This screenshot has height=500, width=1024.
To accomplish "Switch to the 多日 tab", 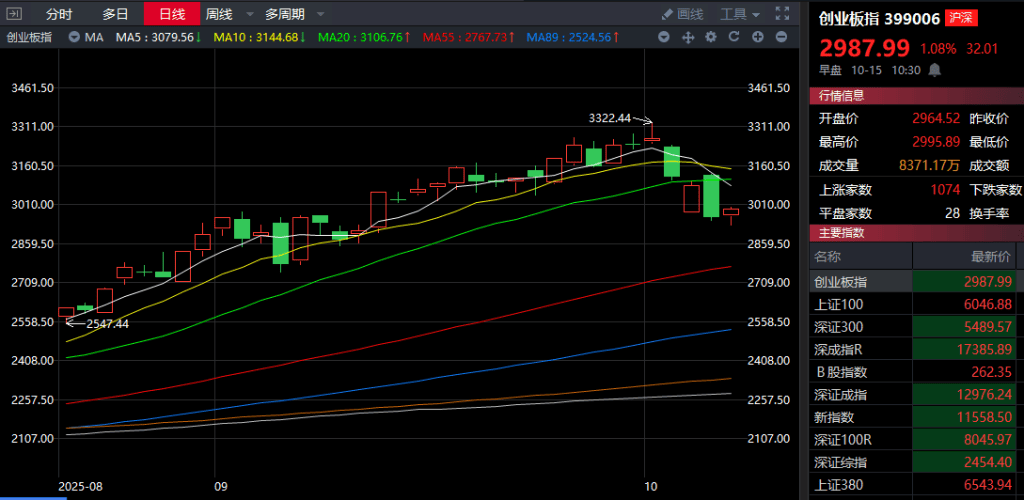I will tap(115, 14).
